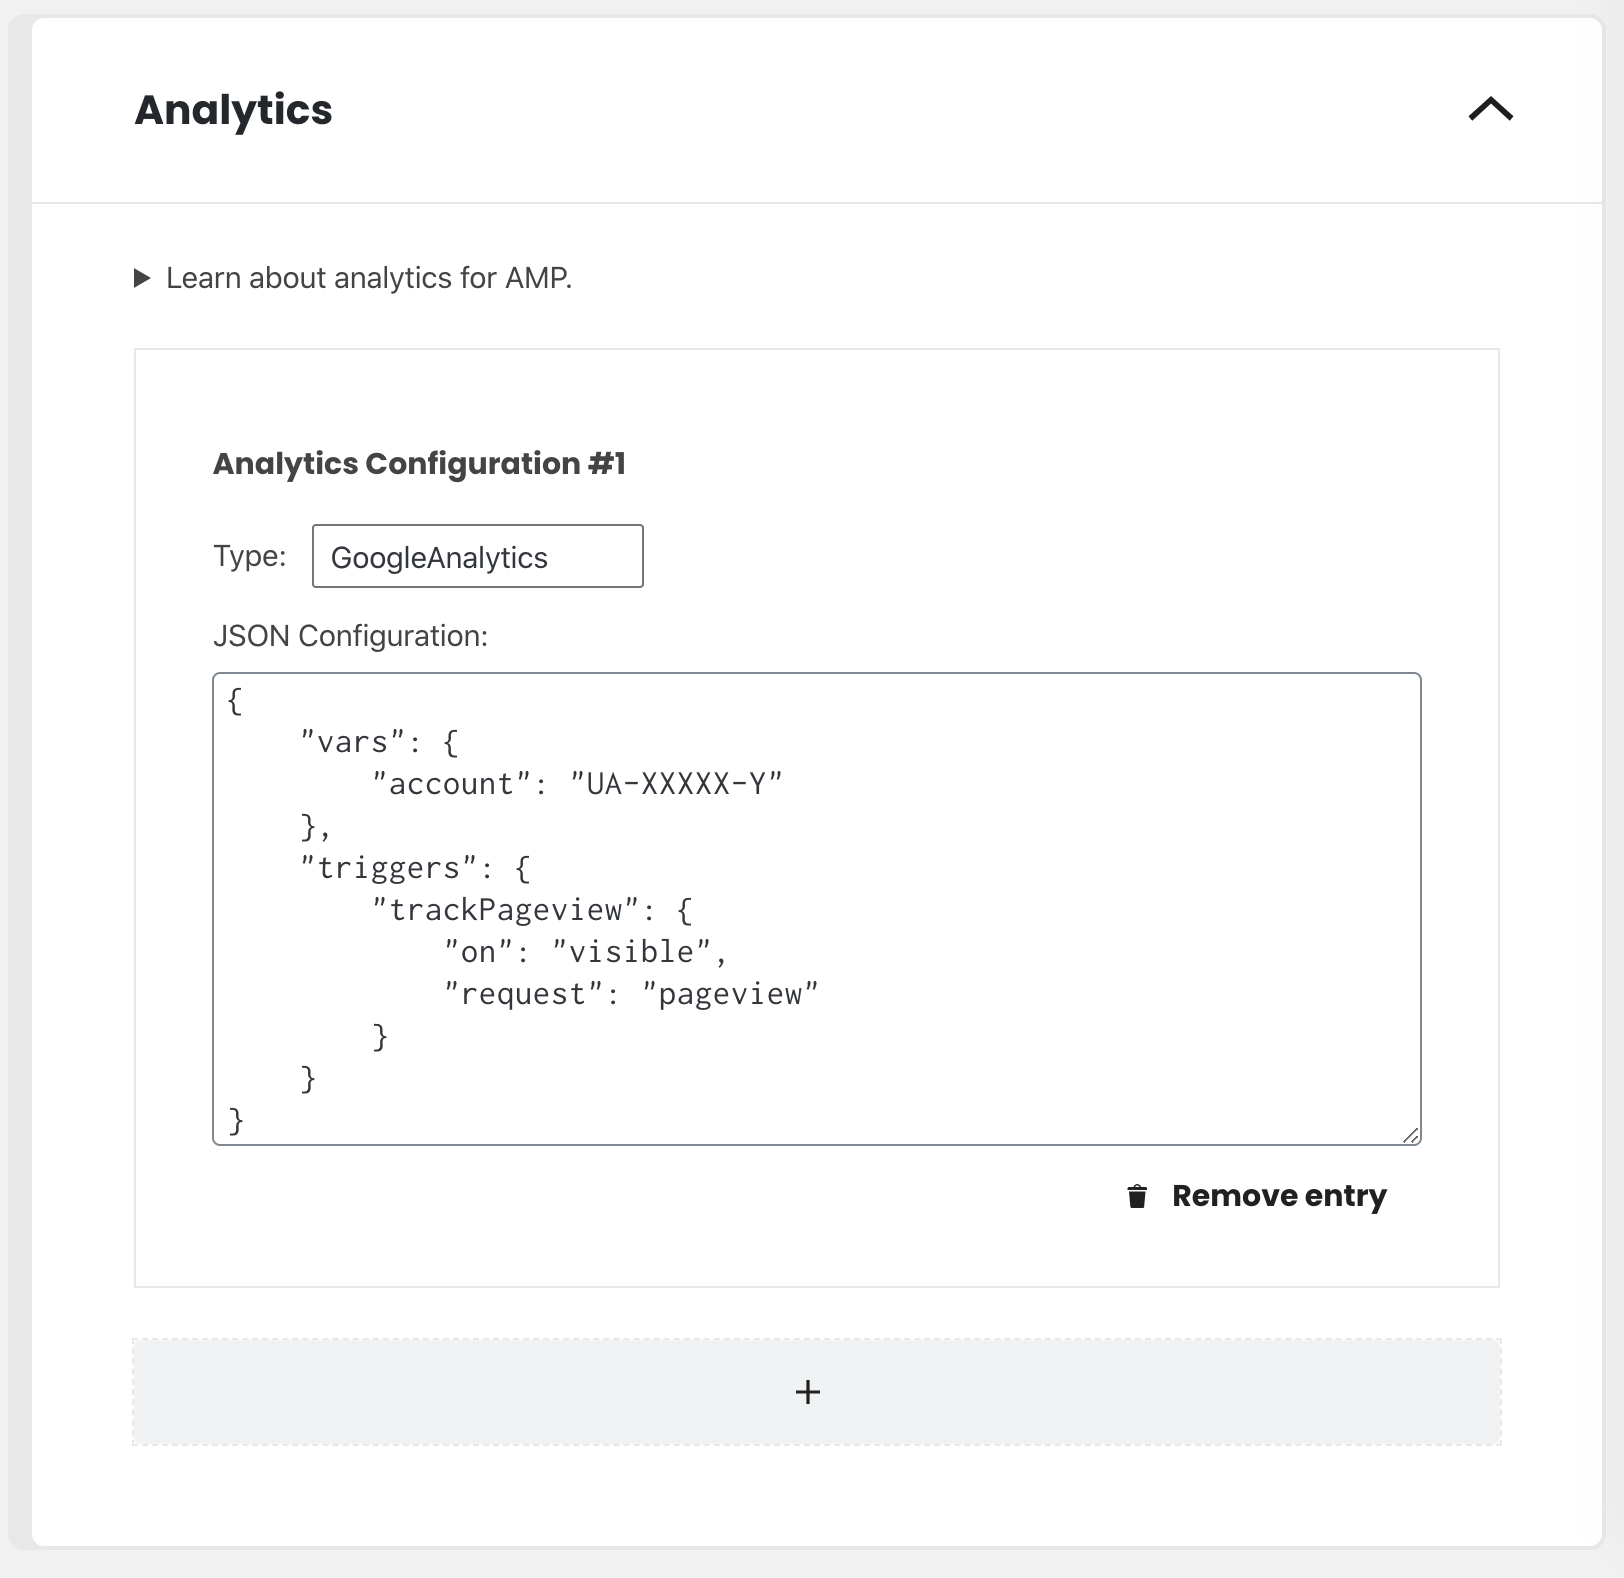1624x1578 pixels.
Task: Click the "trackPageview" line in JSON
Action: (x=532, y=910)
